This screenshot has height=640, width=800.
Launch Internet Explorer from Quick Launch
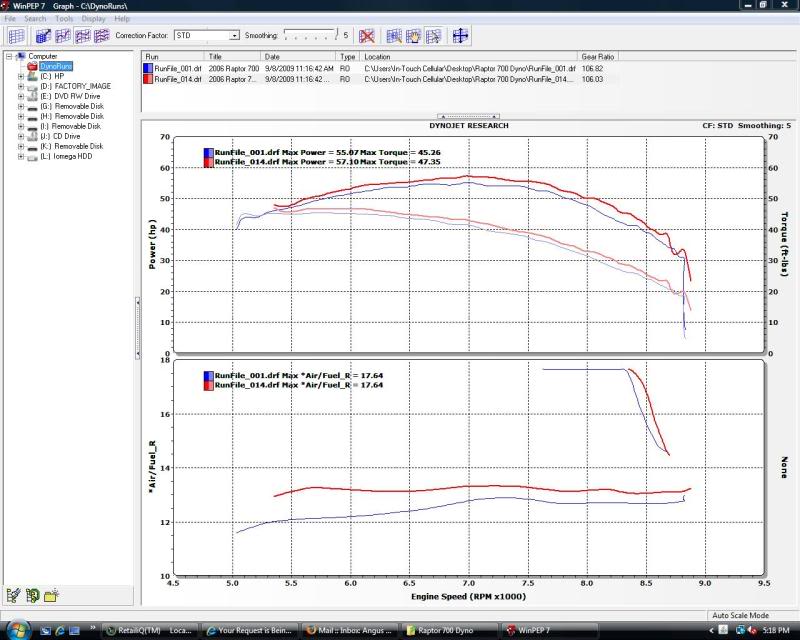tap(60, 631)
